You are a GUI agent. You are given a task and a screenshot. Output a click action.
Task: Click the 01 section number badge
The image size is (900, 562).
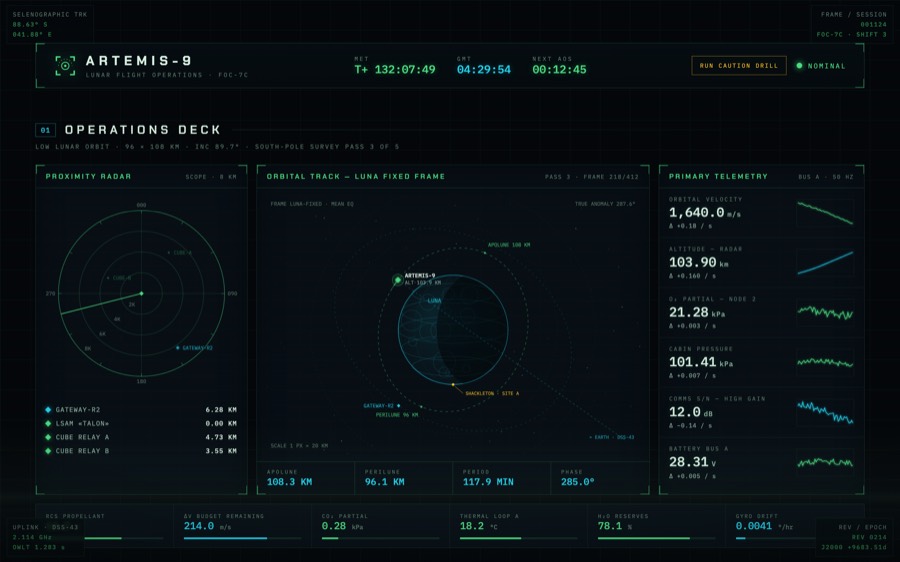pos(45,130)
